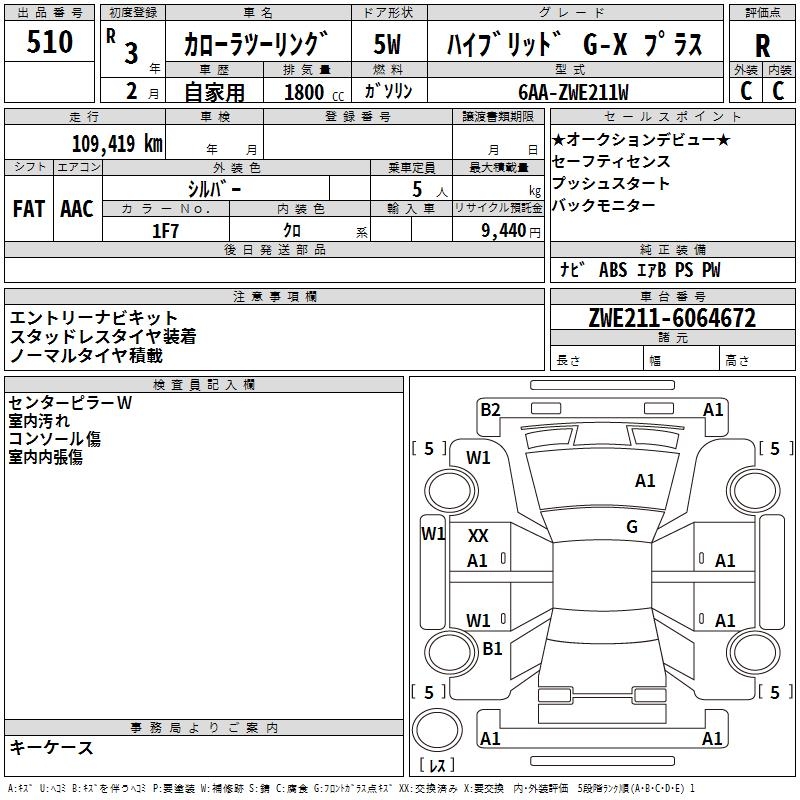800x800 pixels.
Task: Click the note エントリーナビキット
Action: pos(93,317)
